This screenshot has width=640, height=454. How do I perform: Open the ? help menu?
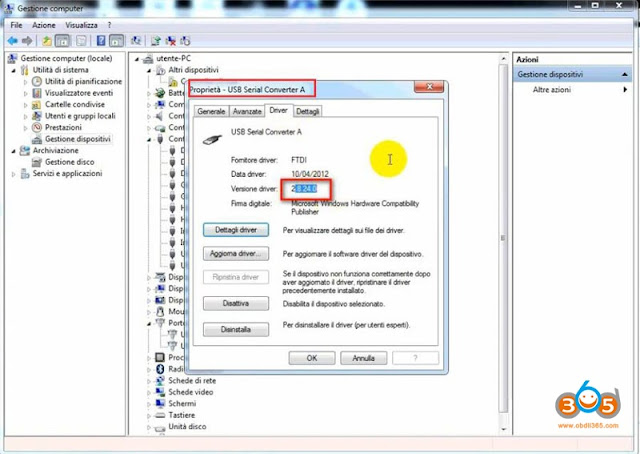point(109,25)
